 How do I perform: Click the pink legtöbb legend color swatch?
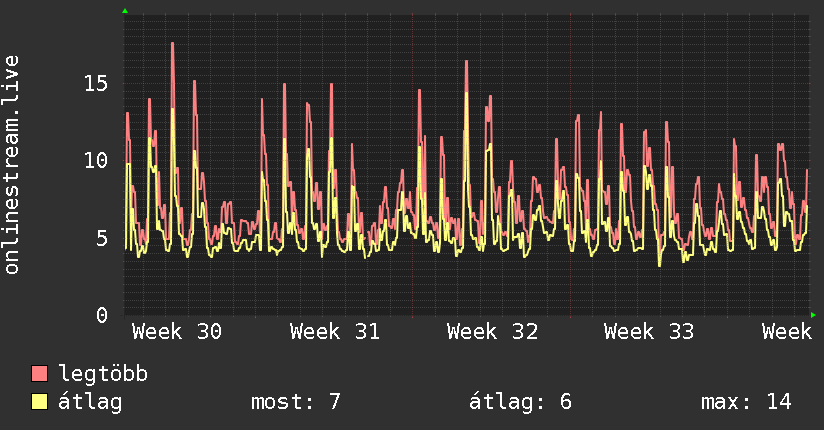pyautogui.click(x=39, y=373)
